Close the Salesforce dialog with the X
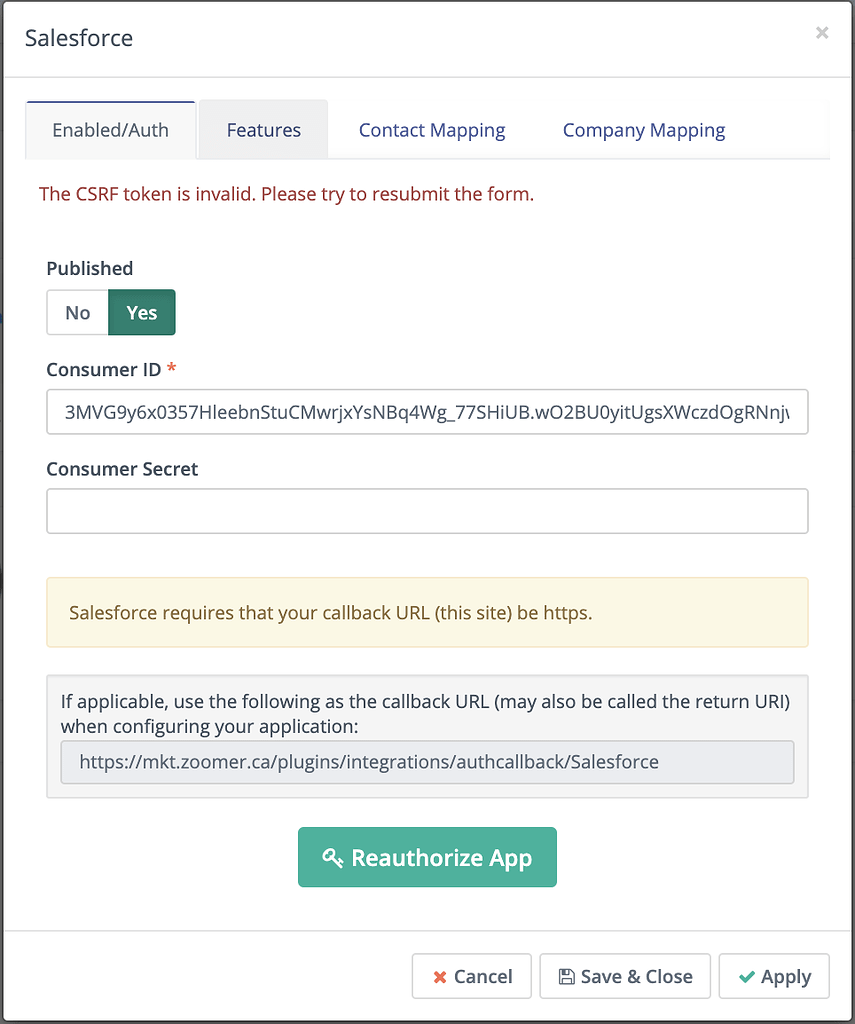Image resolution: width=855 pixels, height=1024 pixels. point(822,33)
